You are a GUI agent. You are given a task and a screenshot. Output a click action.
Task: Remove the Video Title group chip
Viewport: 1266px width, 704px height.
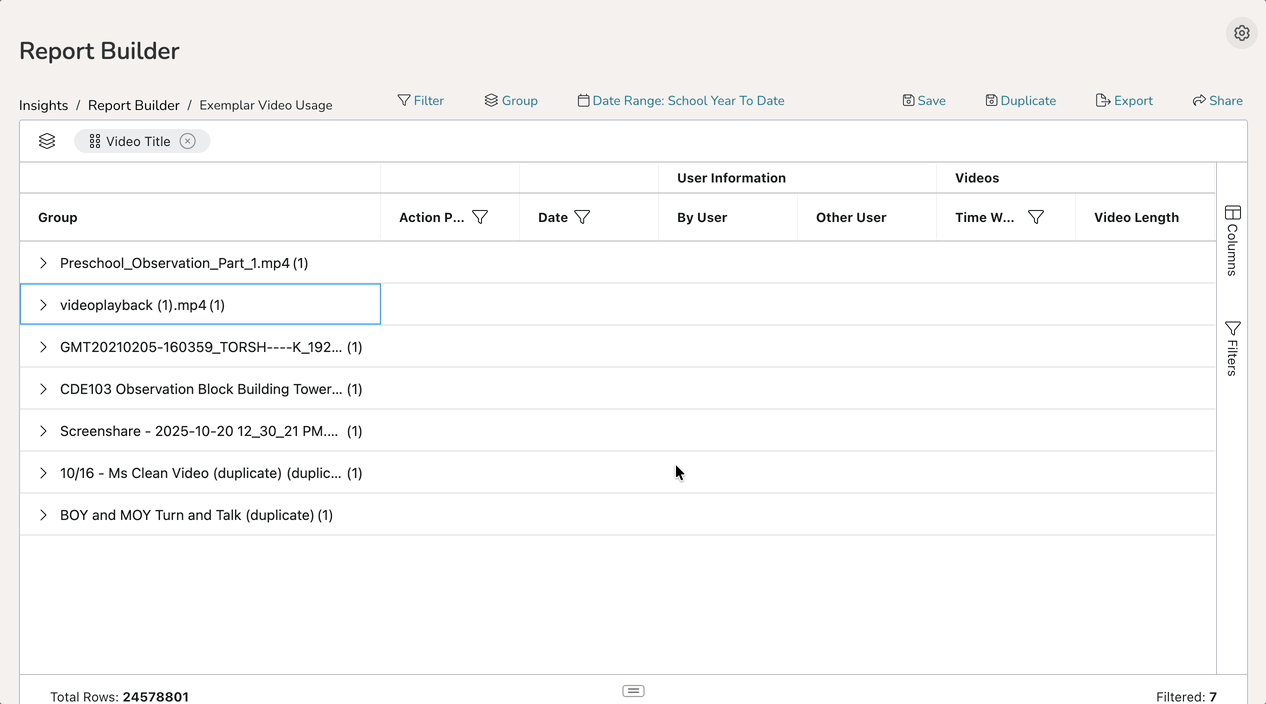(x=187, y=141)
